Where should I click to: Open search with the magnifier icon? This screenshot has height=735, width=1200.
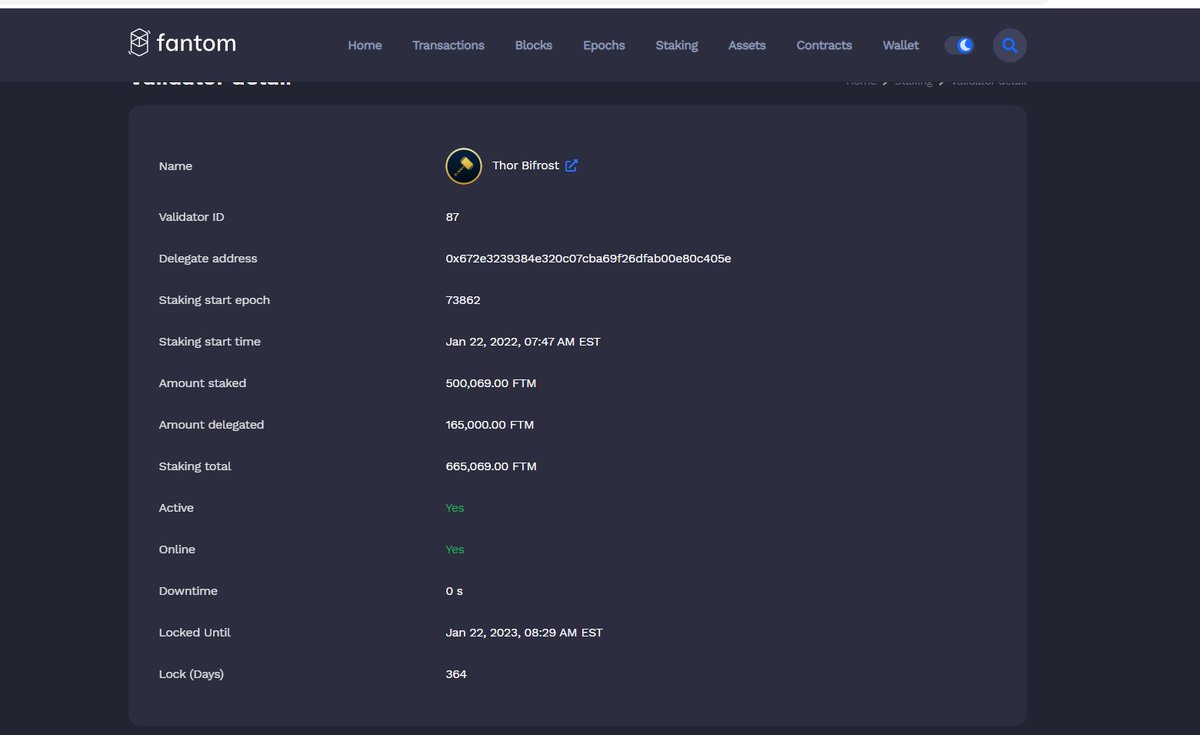(1009, 45)
